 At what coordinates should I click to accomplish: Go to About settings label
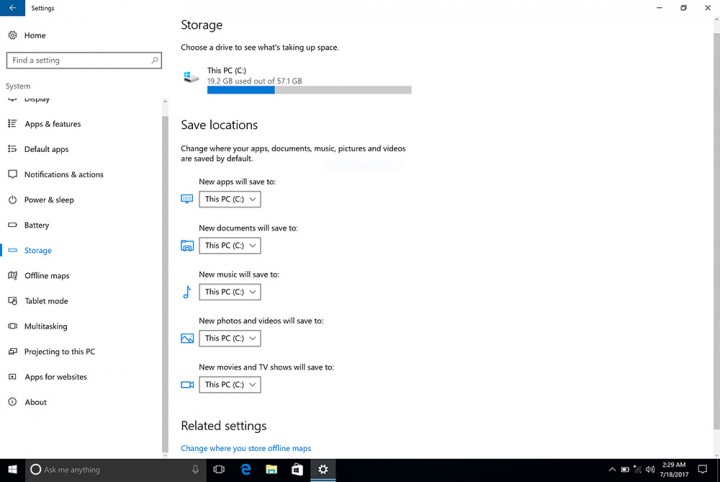[x=36, y=402]
